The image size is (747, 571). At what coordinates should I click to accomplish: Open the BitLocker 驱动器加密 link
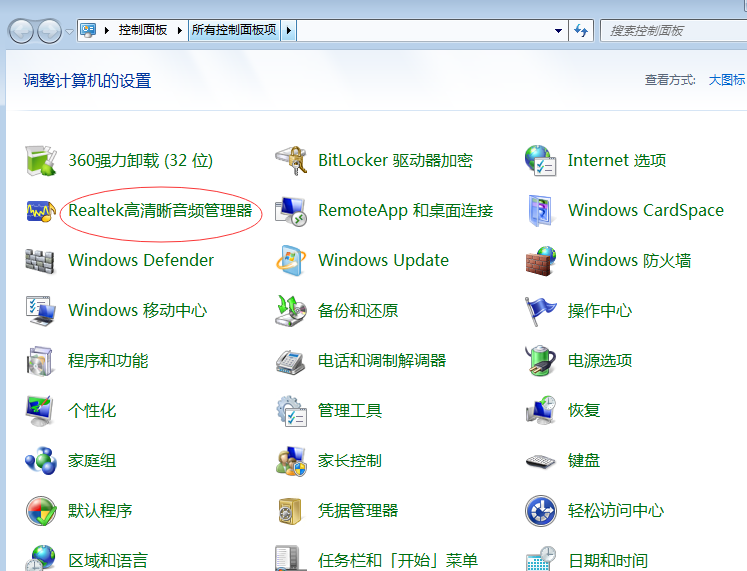(x=395, y=160)
